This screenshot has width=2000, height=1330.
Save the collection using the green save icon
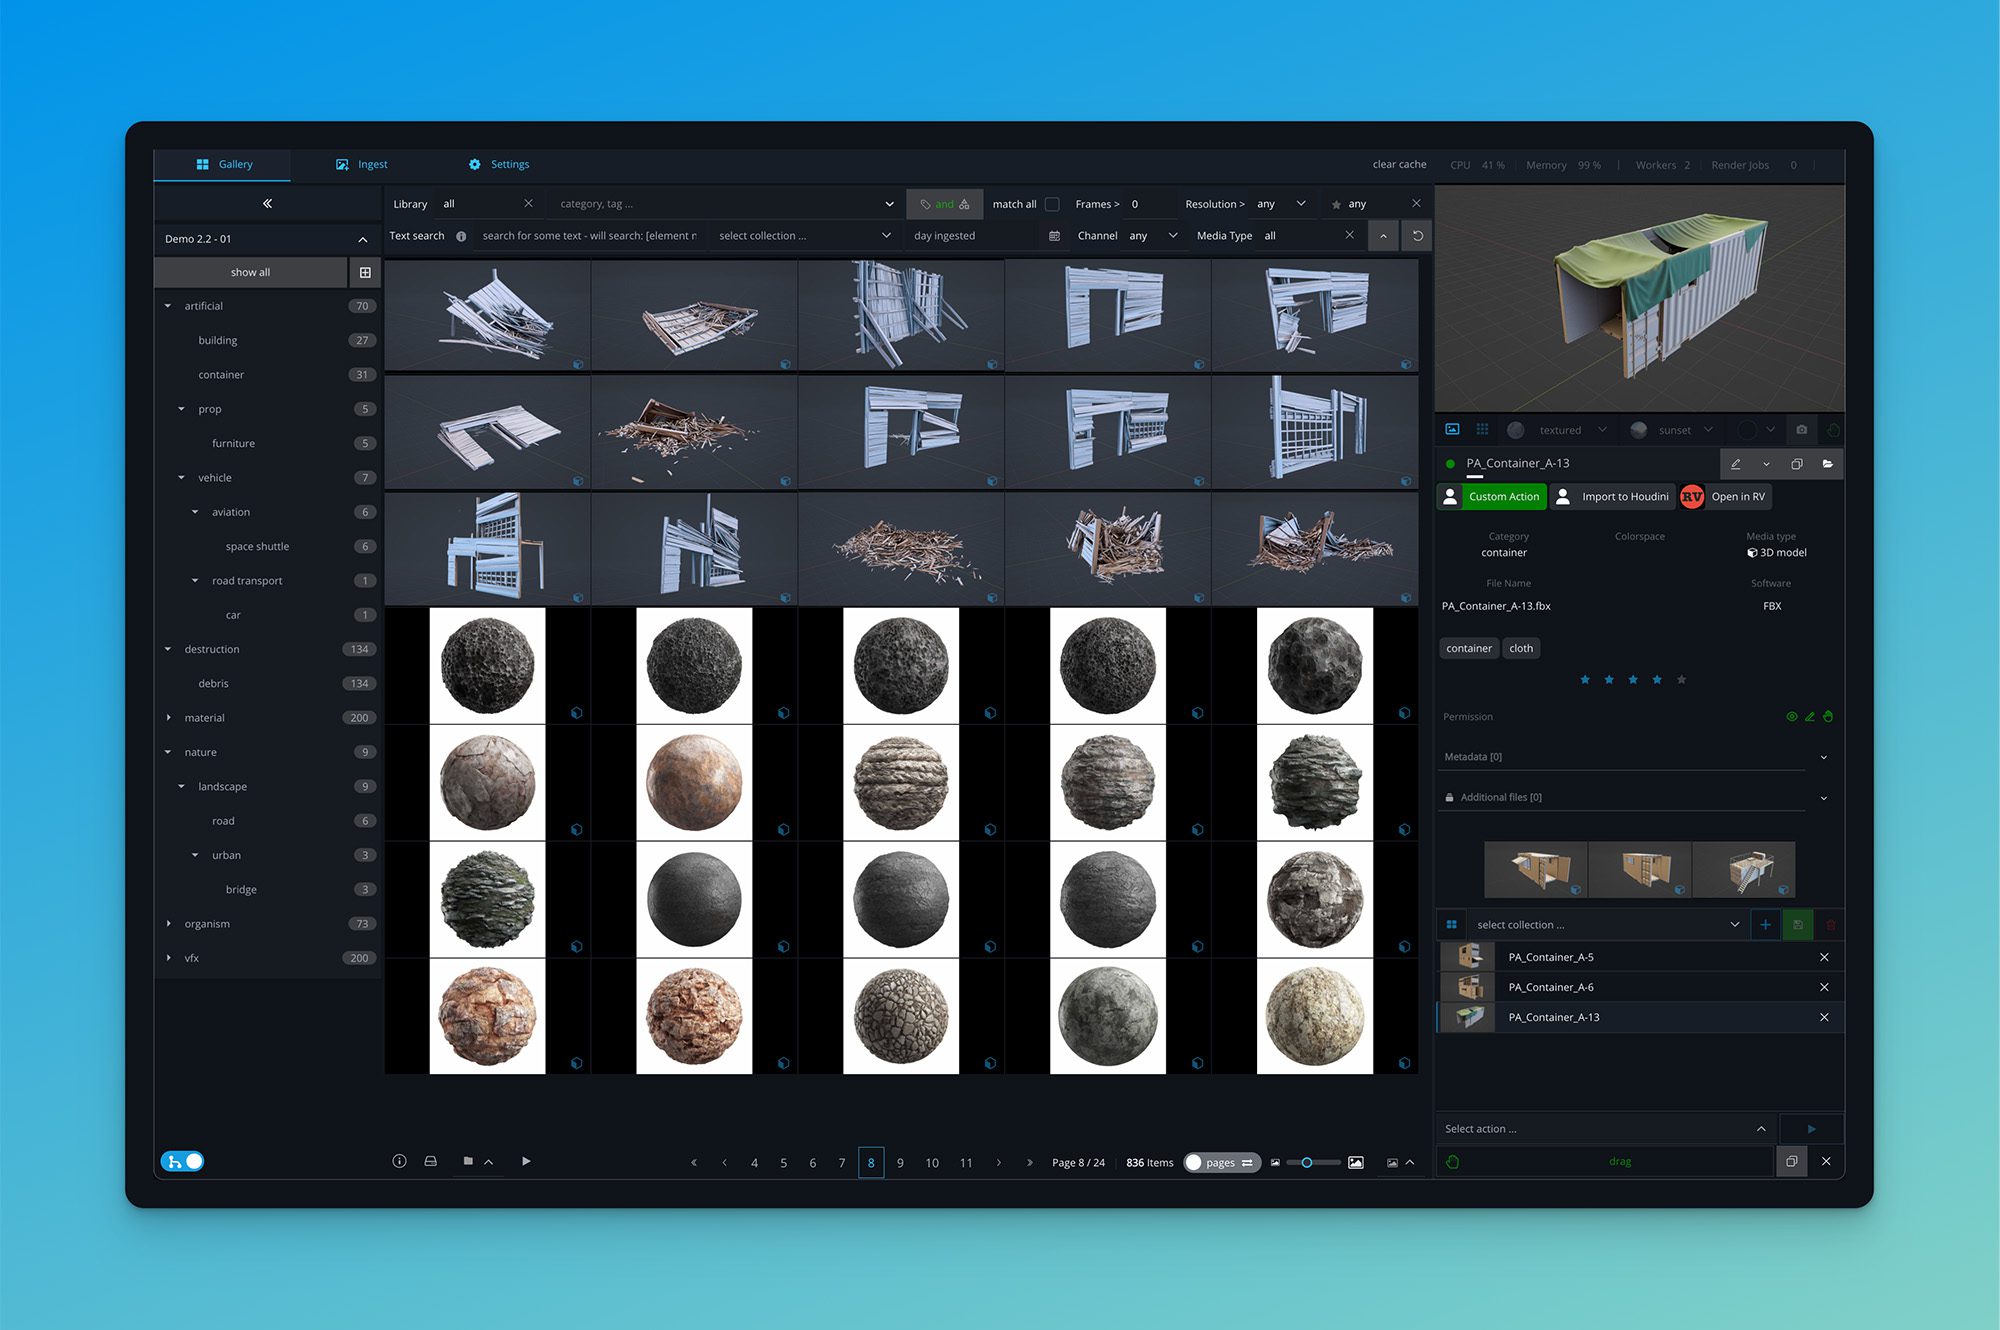click(1797, 924)
